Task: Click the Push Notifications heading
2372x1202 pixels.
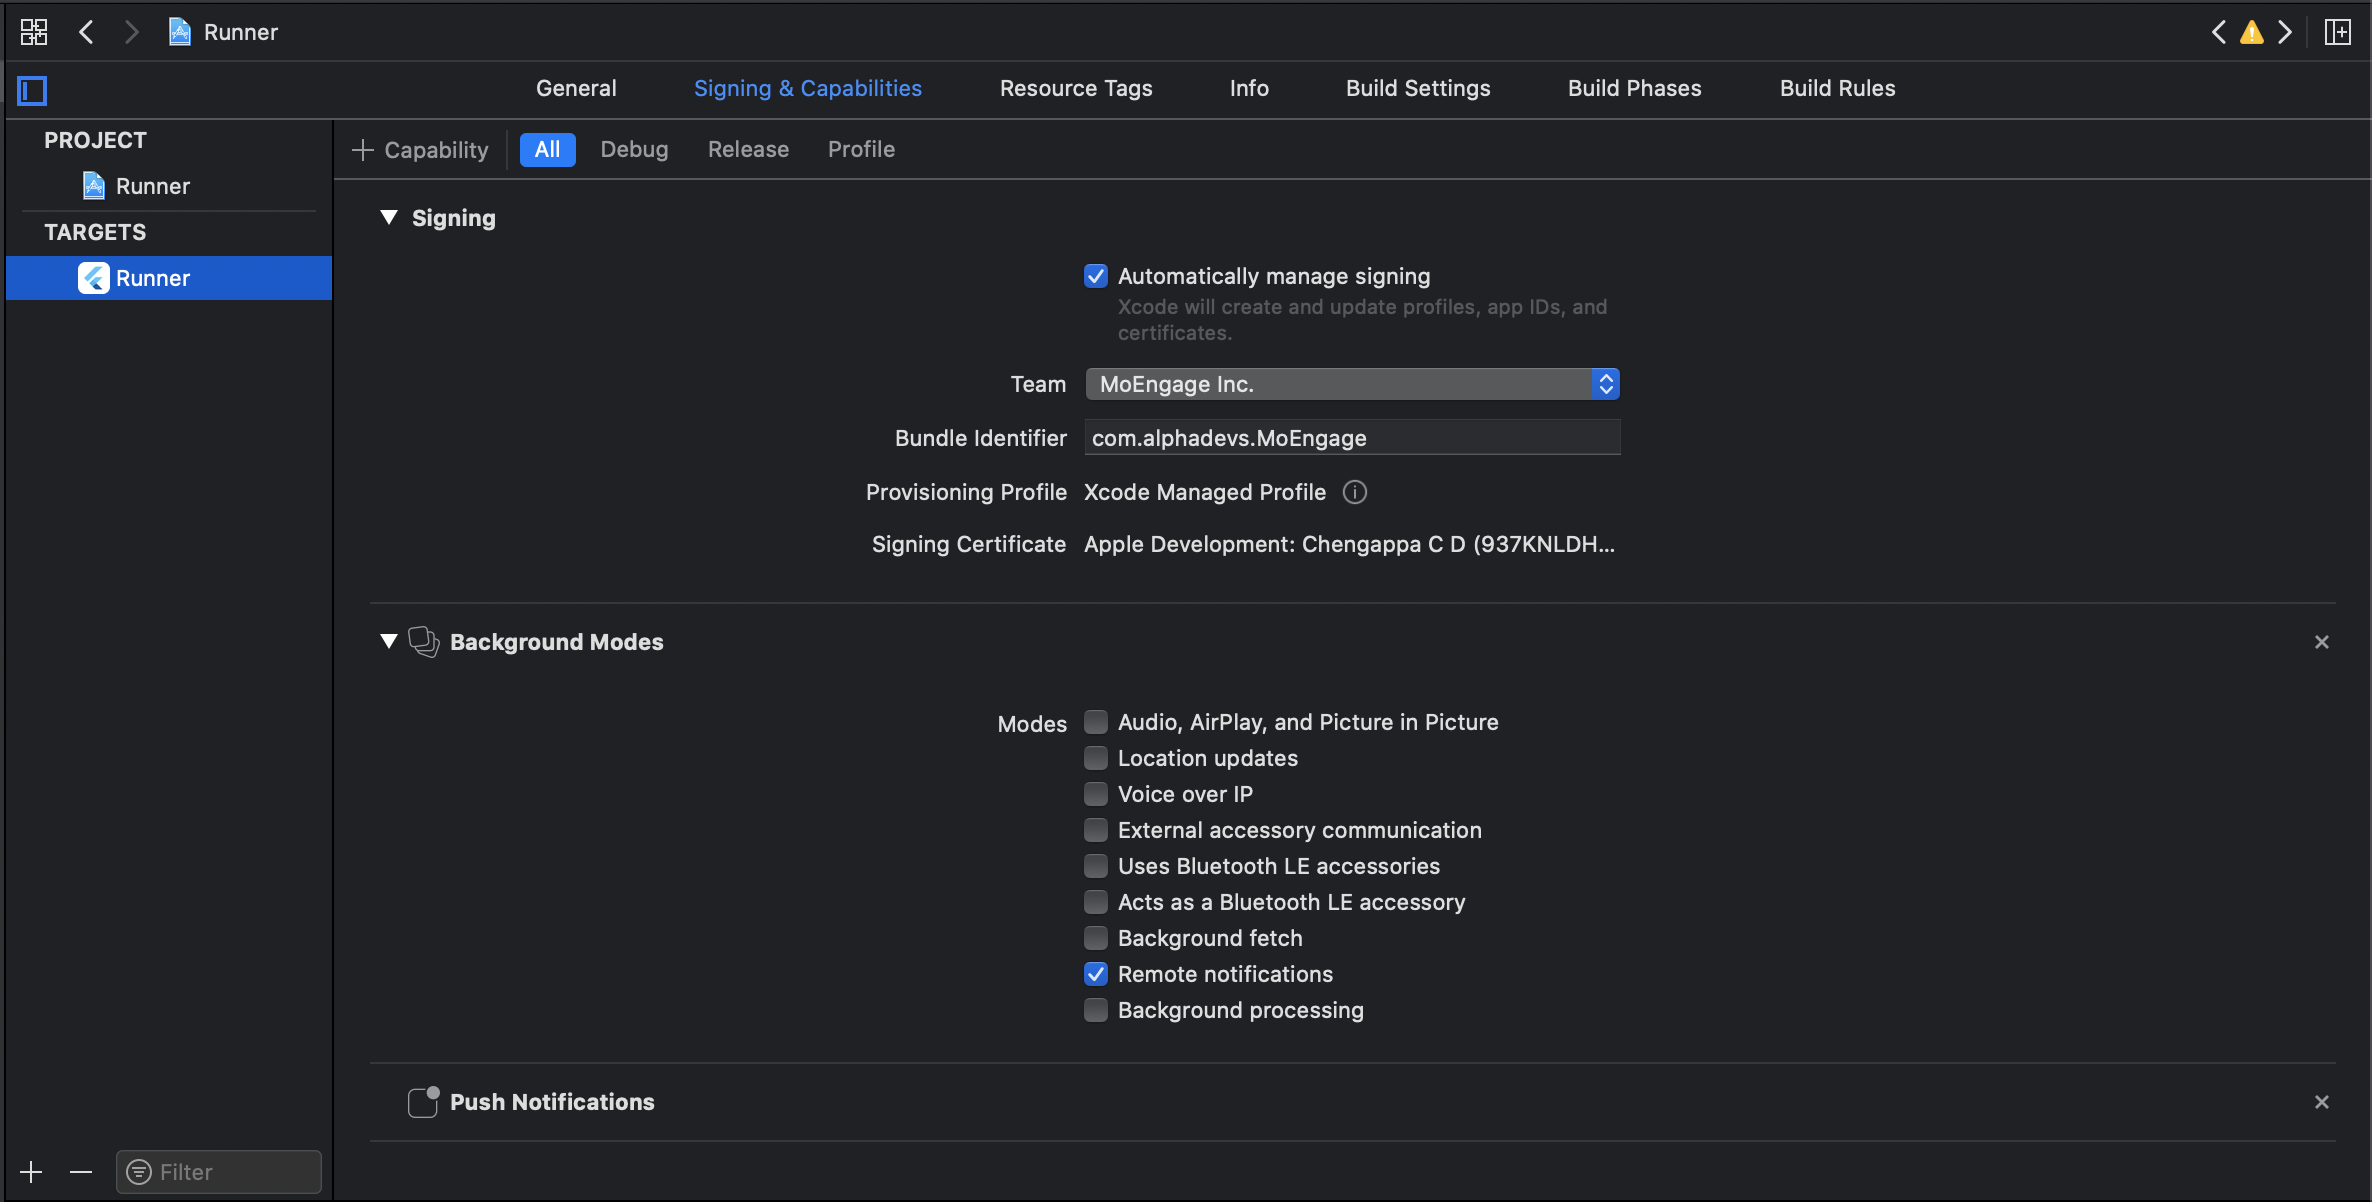Action: (552, 1102)
